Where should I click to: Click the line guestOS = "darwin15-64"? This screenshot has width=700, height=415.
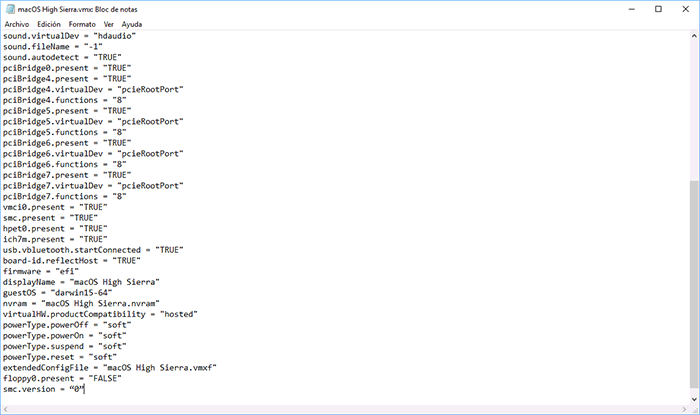coord(58,293)
